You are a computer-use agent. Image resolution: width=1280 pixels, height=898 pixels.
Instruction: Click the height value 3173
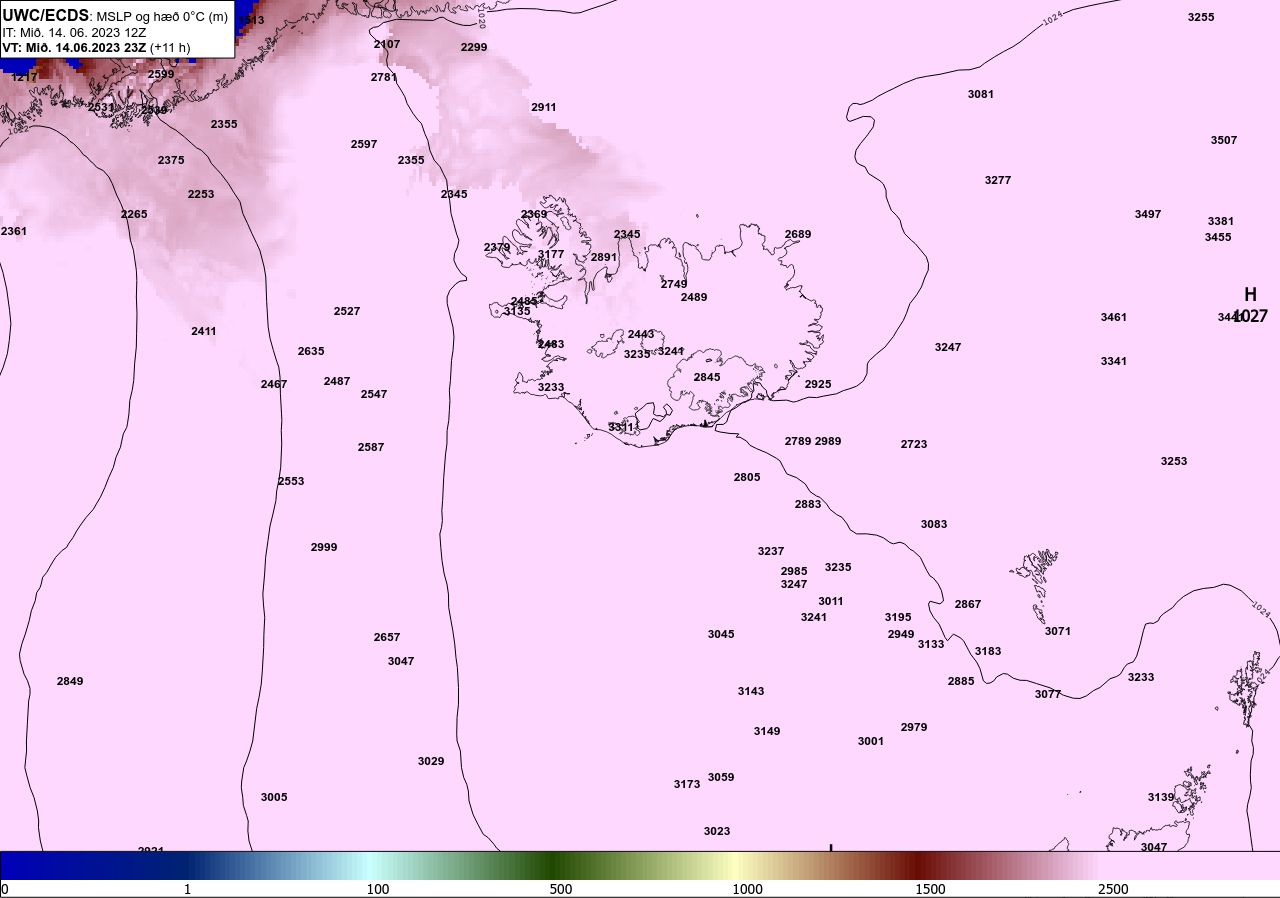click(x=687, y=784)
